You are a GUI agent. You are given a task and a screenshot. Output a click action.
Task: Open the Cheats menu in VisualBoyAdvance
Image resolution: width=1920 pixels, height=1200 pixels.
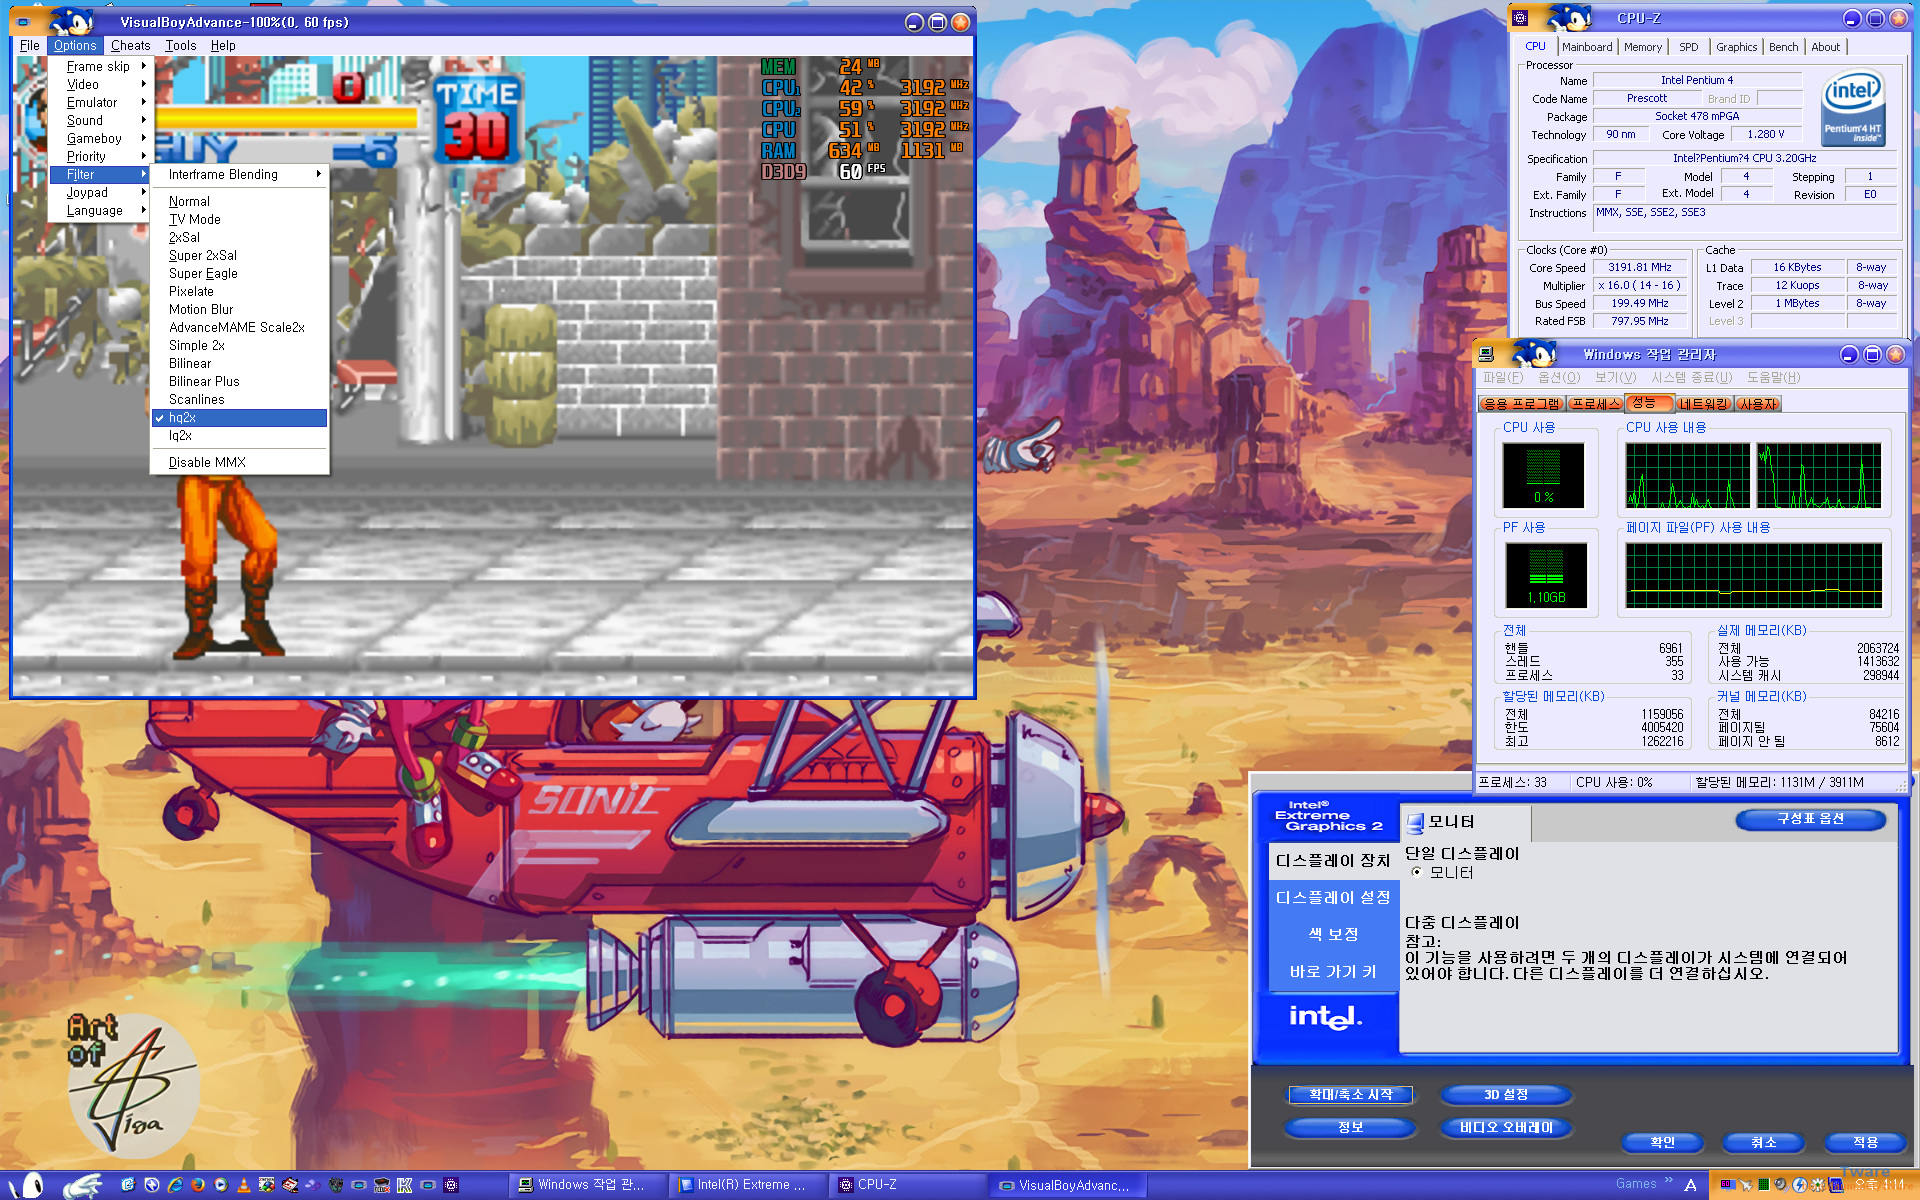(130, 46)
